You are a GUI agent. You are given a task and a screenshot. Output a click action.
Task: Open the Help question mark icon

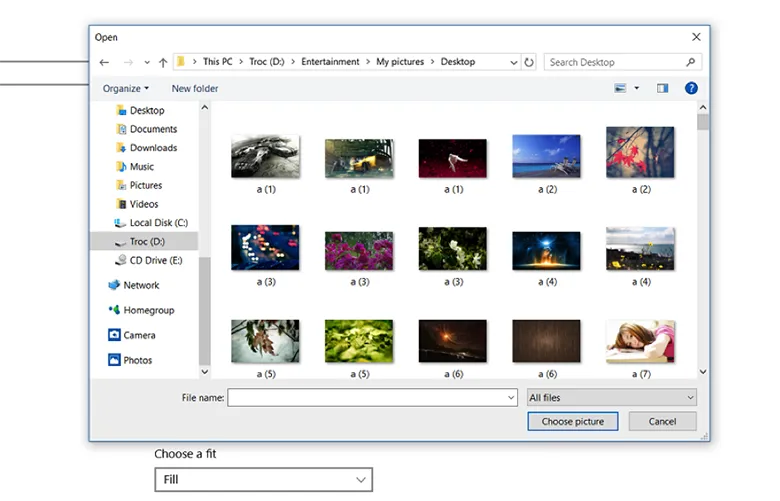click(x=690, y=88)
